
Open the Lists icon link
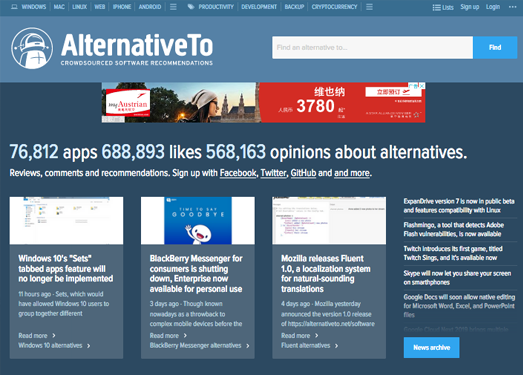click(443, 7)
